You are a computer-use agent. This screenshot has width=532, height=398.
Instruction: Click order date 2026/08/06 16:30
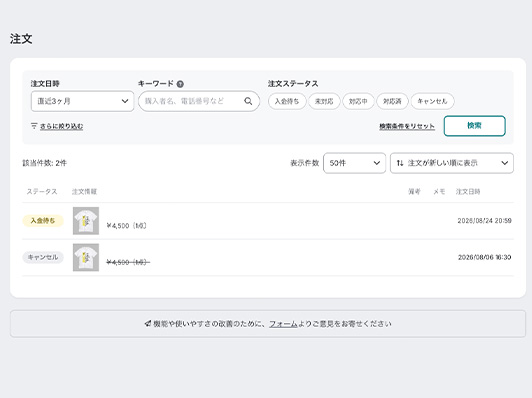(484, 257)
